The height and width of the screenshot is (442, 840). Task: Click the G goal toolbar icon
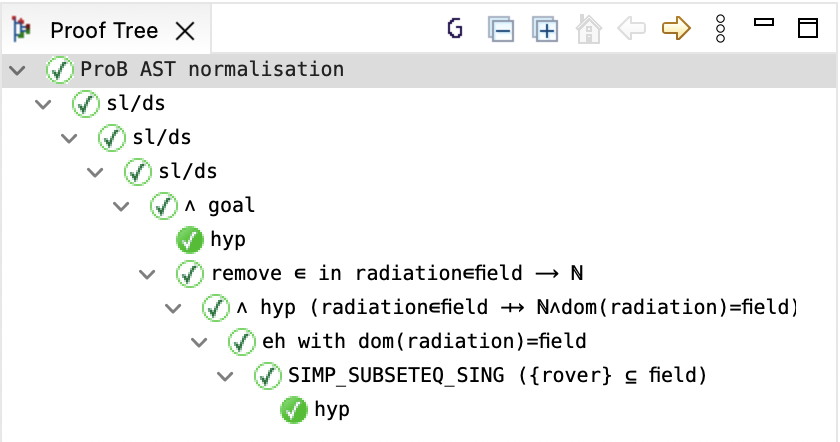coord(455,29)
